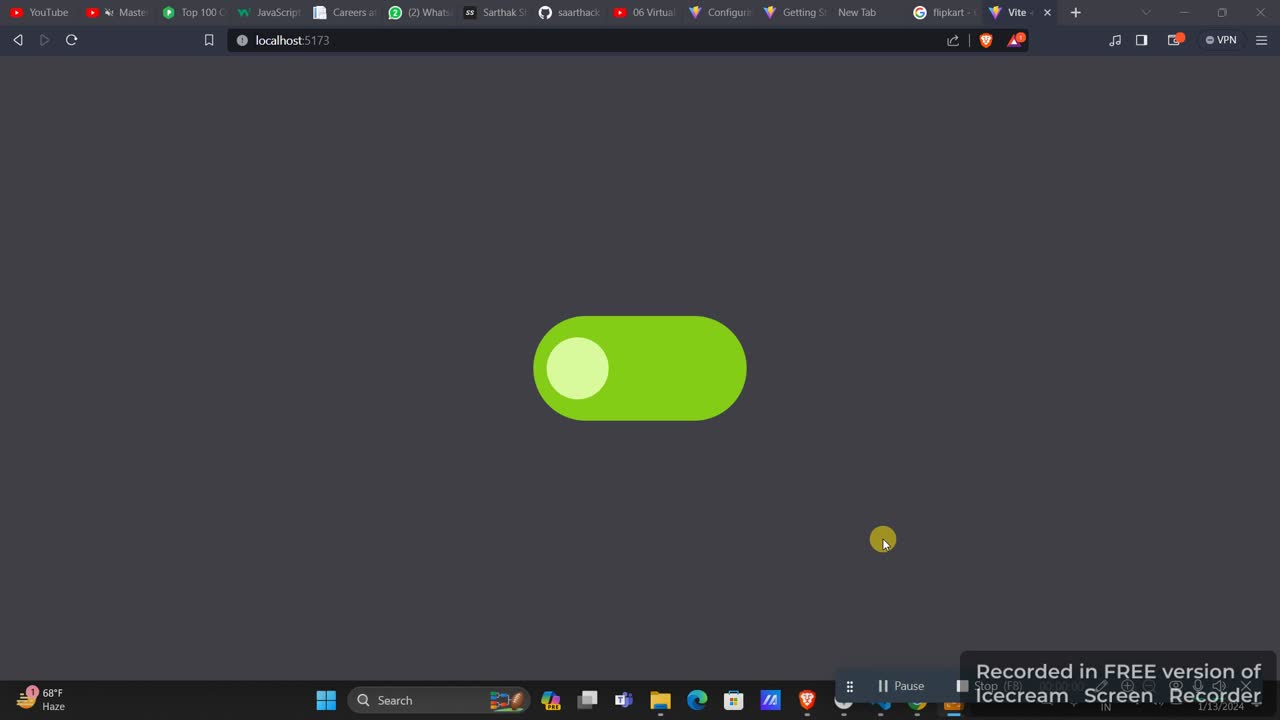Open the weather widget showing 68°F Haze
Image resolution: width=1280 pixels, height=720 pixels.
point(42,699)
